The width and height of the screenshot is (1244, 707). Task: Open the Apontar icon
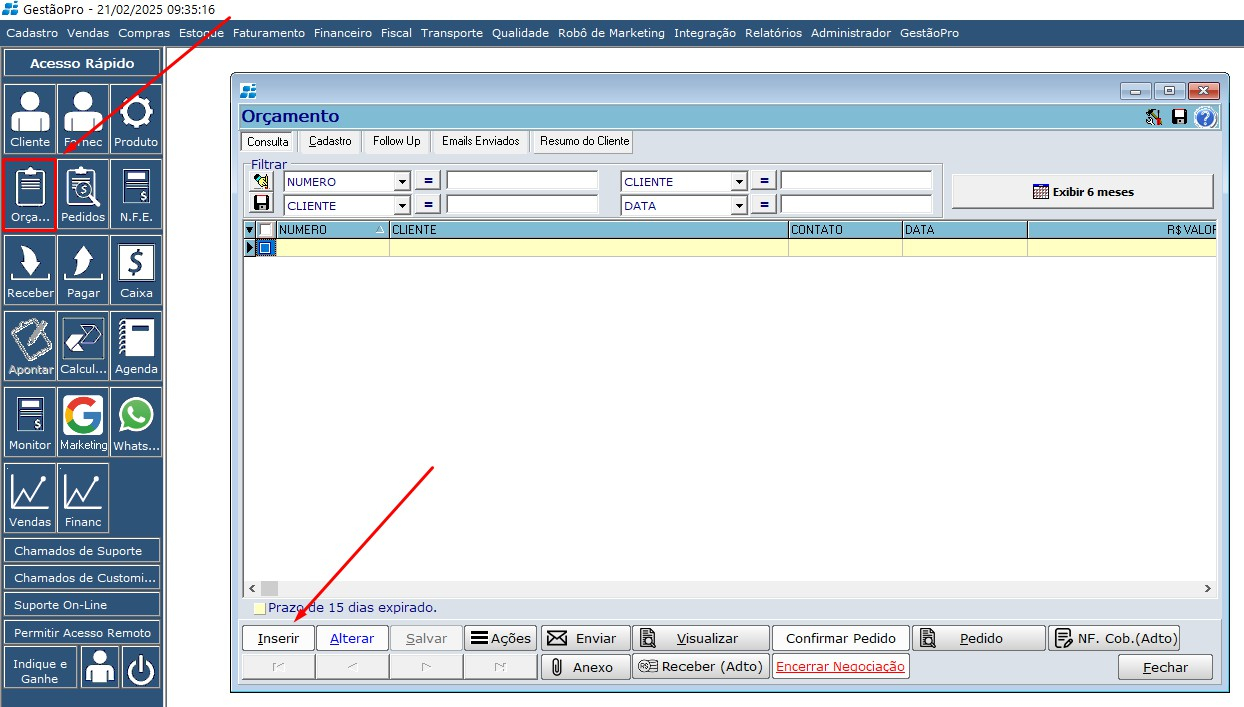30,346
